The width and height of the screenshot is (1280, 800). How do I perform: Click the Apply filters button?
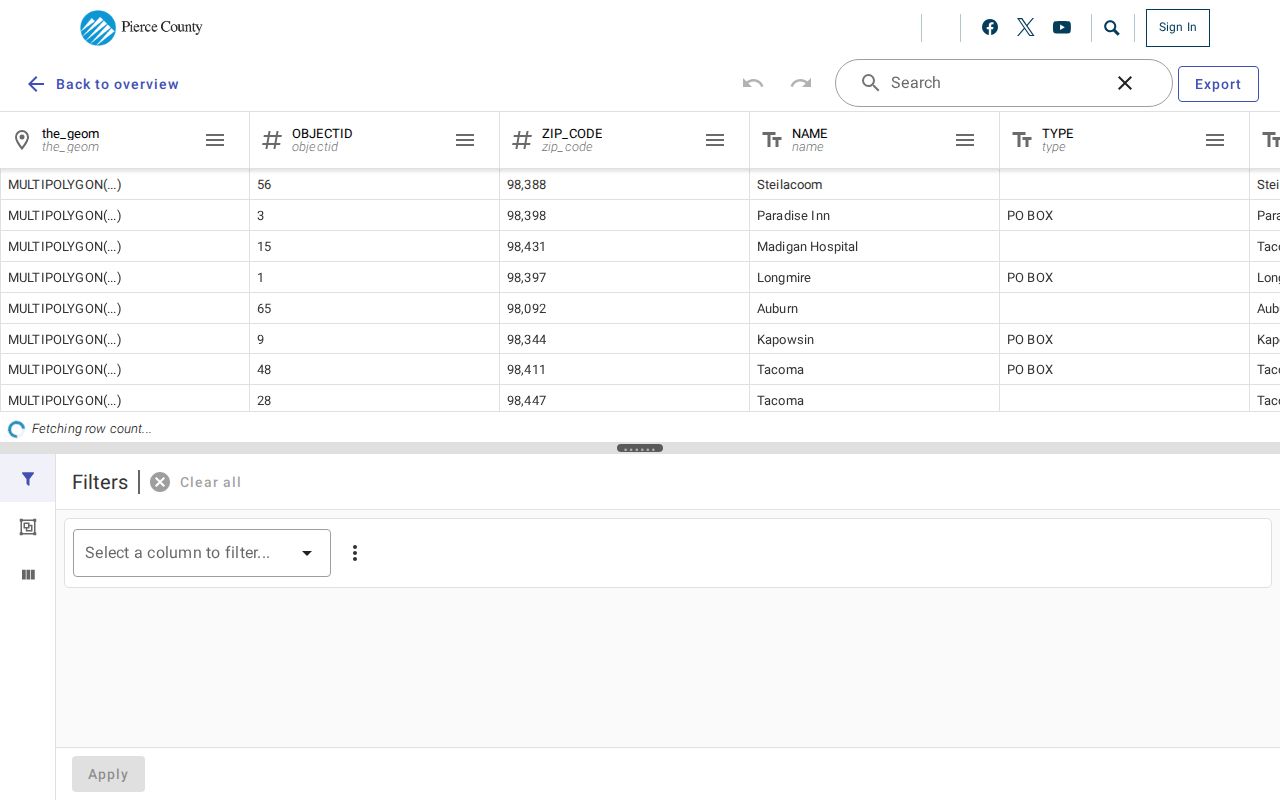tap(108, 774)
